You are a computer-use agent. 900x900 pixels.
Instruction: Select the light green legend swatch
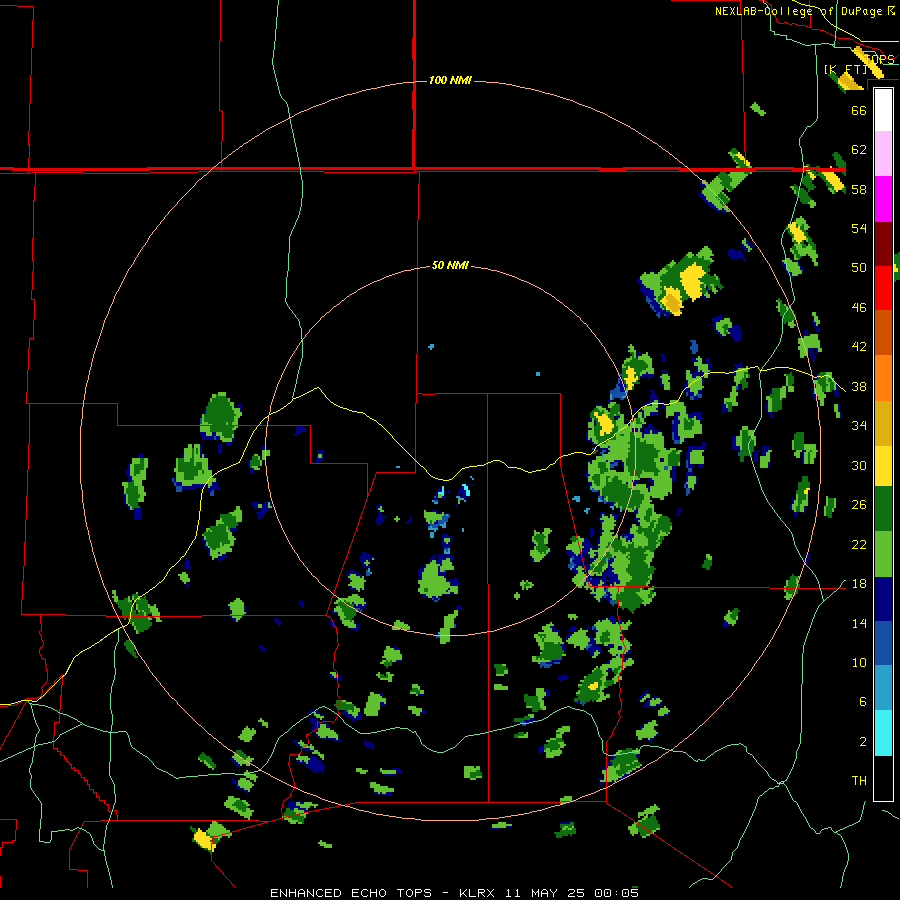pyautogui.click(x=883, y=554)
